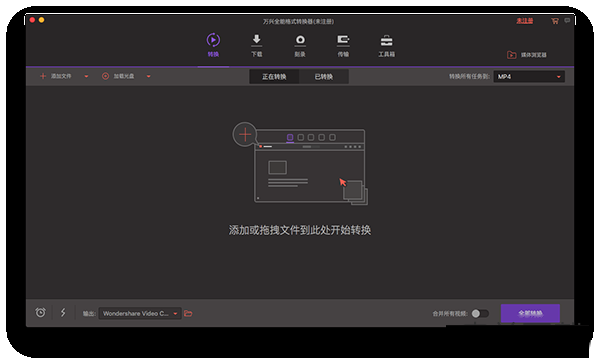Open the scheduler alarm clock icon
Screen dimensions: 600x364
(40, 313)
